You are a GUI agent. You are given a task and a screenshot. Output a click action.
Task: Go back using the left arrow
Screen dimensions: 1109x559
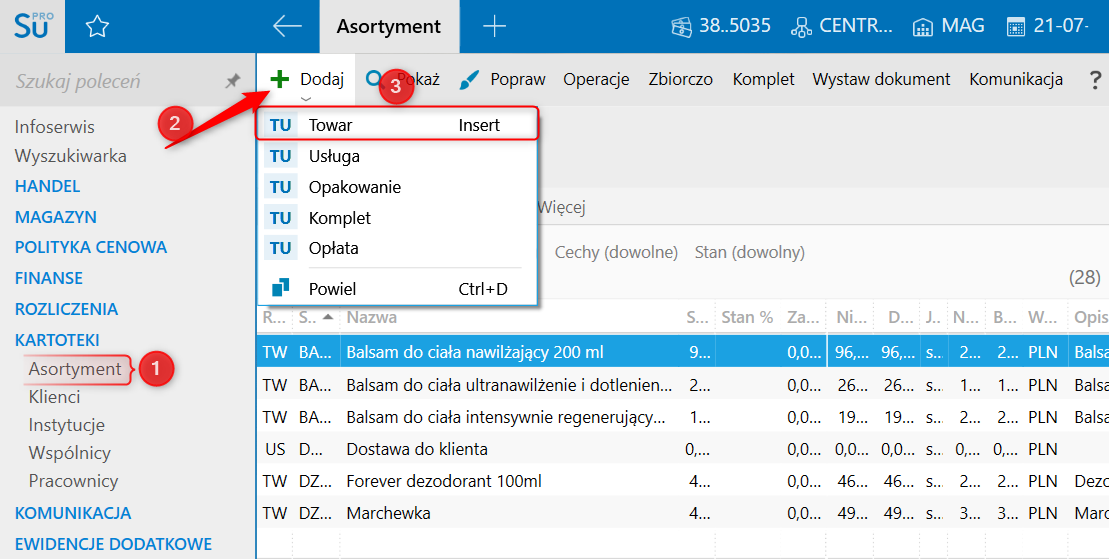click(287, 27)
